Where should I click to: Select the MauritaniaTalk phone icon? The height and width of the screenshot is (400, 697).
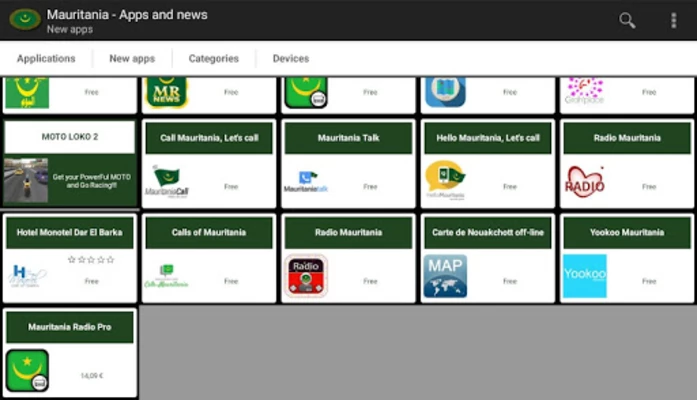[x=306, y=181]
